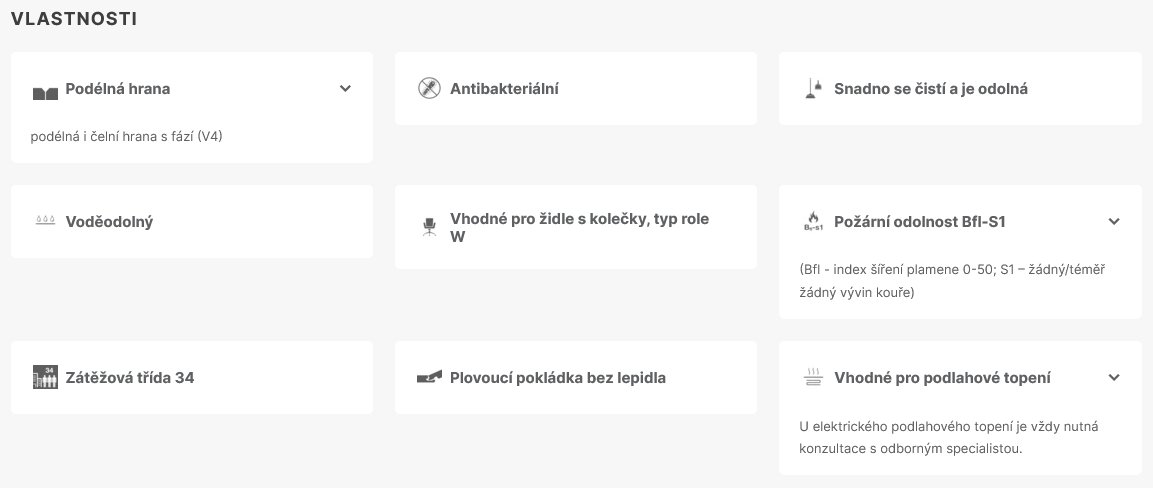
Task: Click the office chair with castors icon
Action: tap(429, 227)
